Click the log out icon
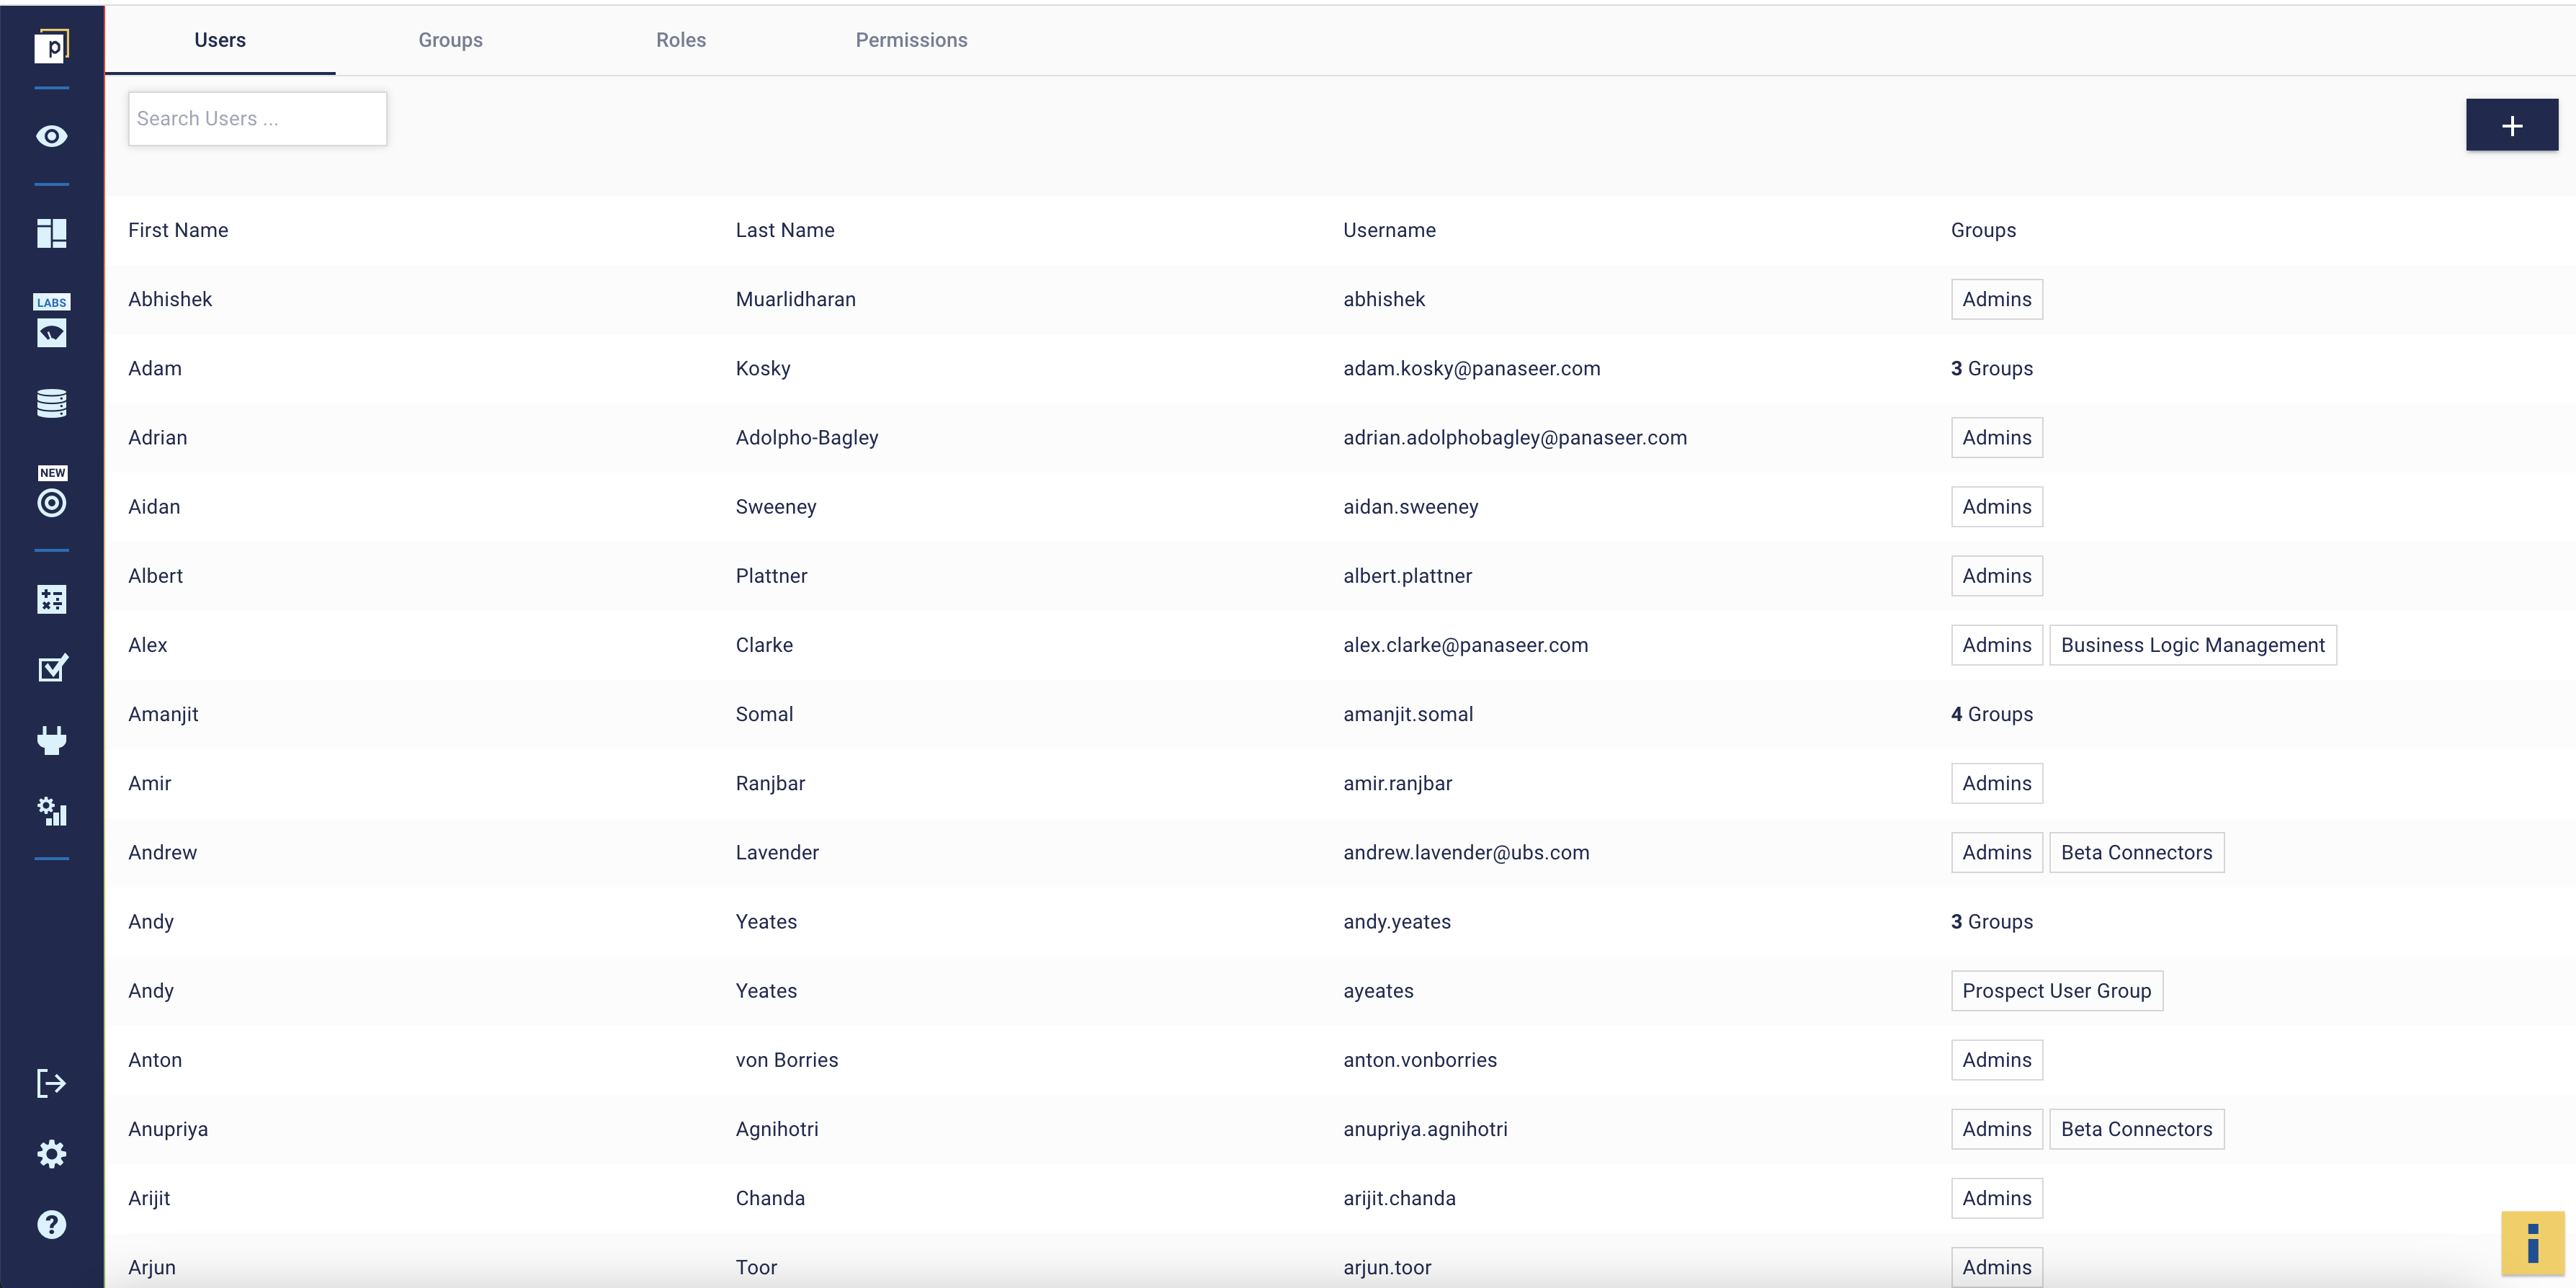The height and width of the screenshot is (1288, 2576). [x=52, y=1083]
